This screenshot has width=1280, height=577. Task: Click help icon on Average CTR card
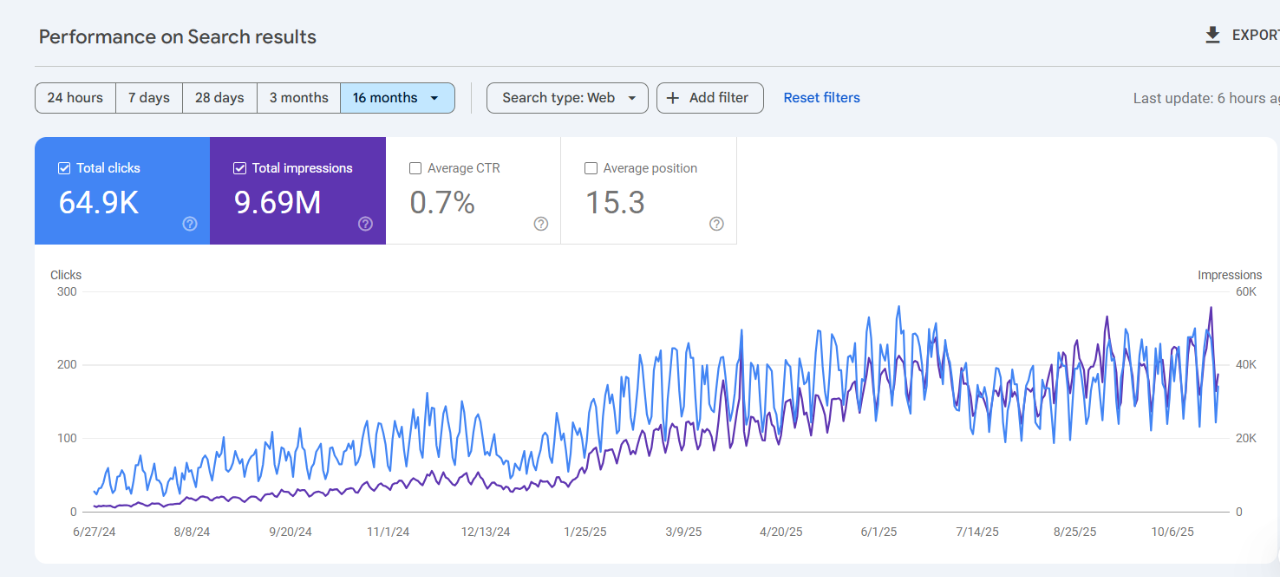point(541,224)
